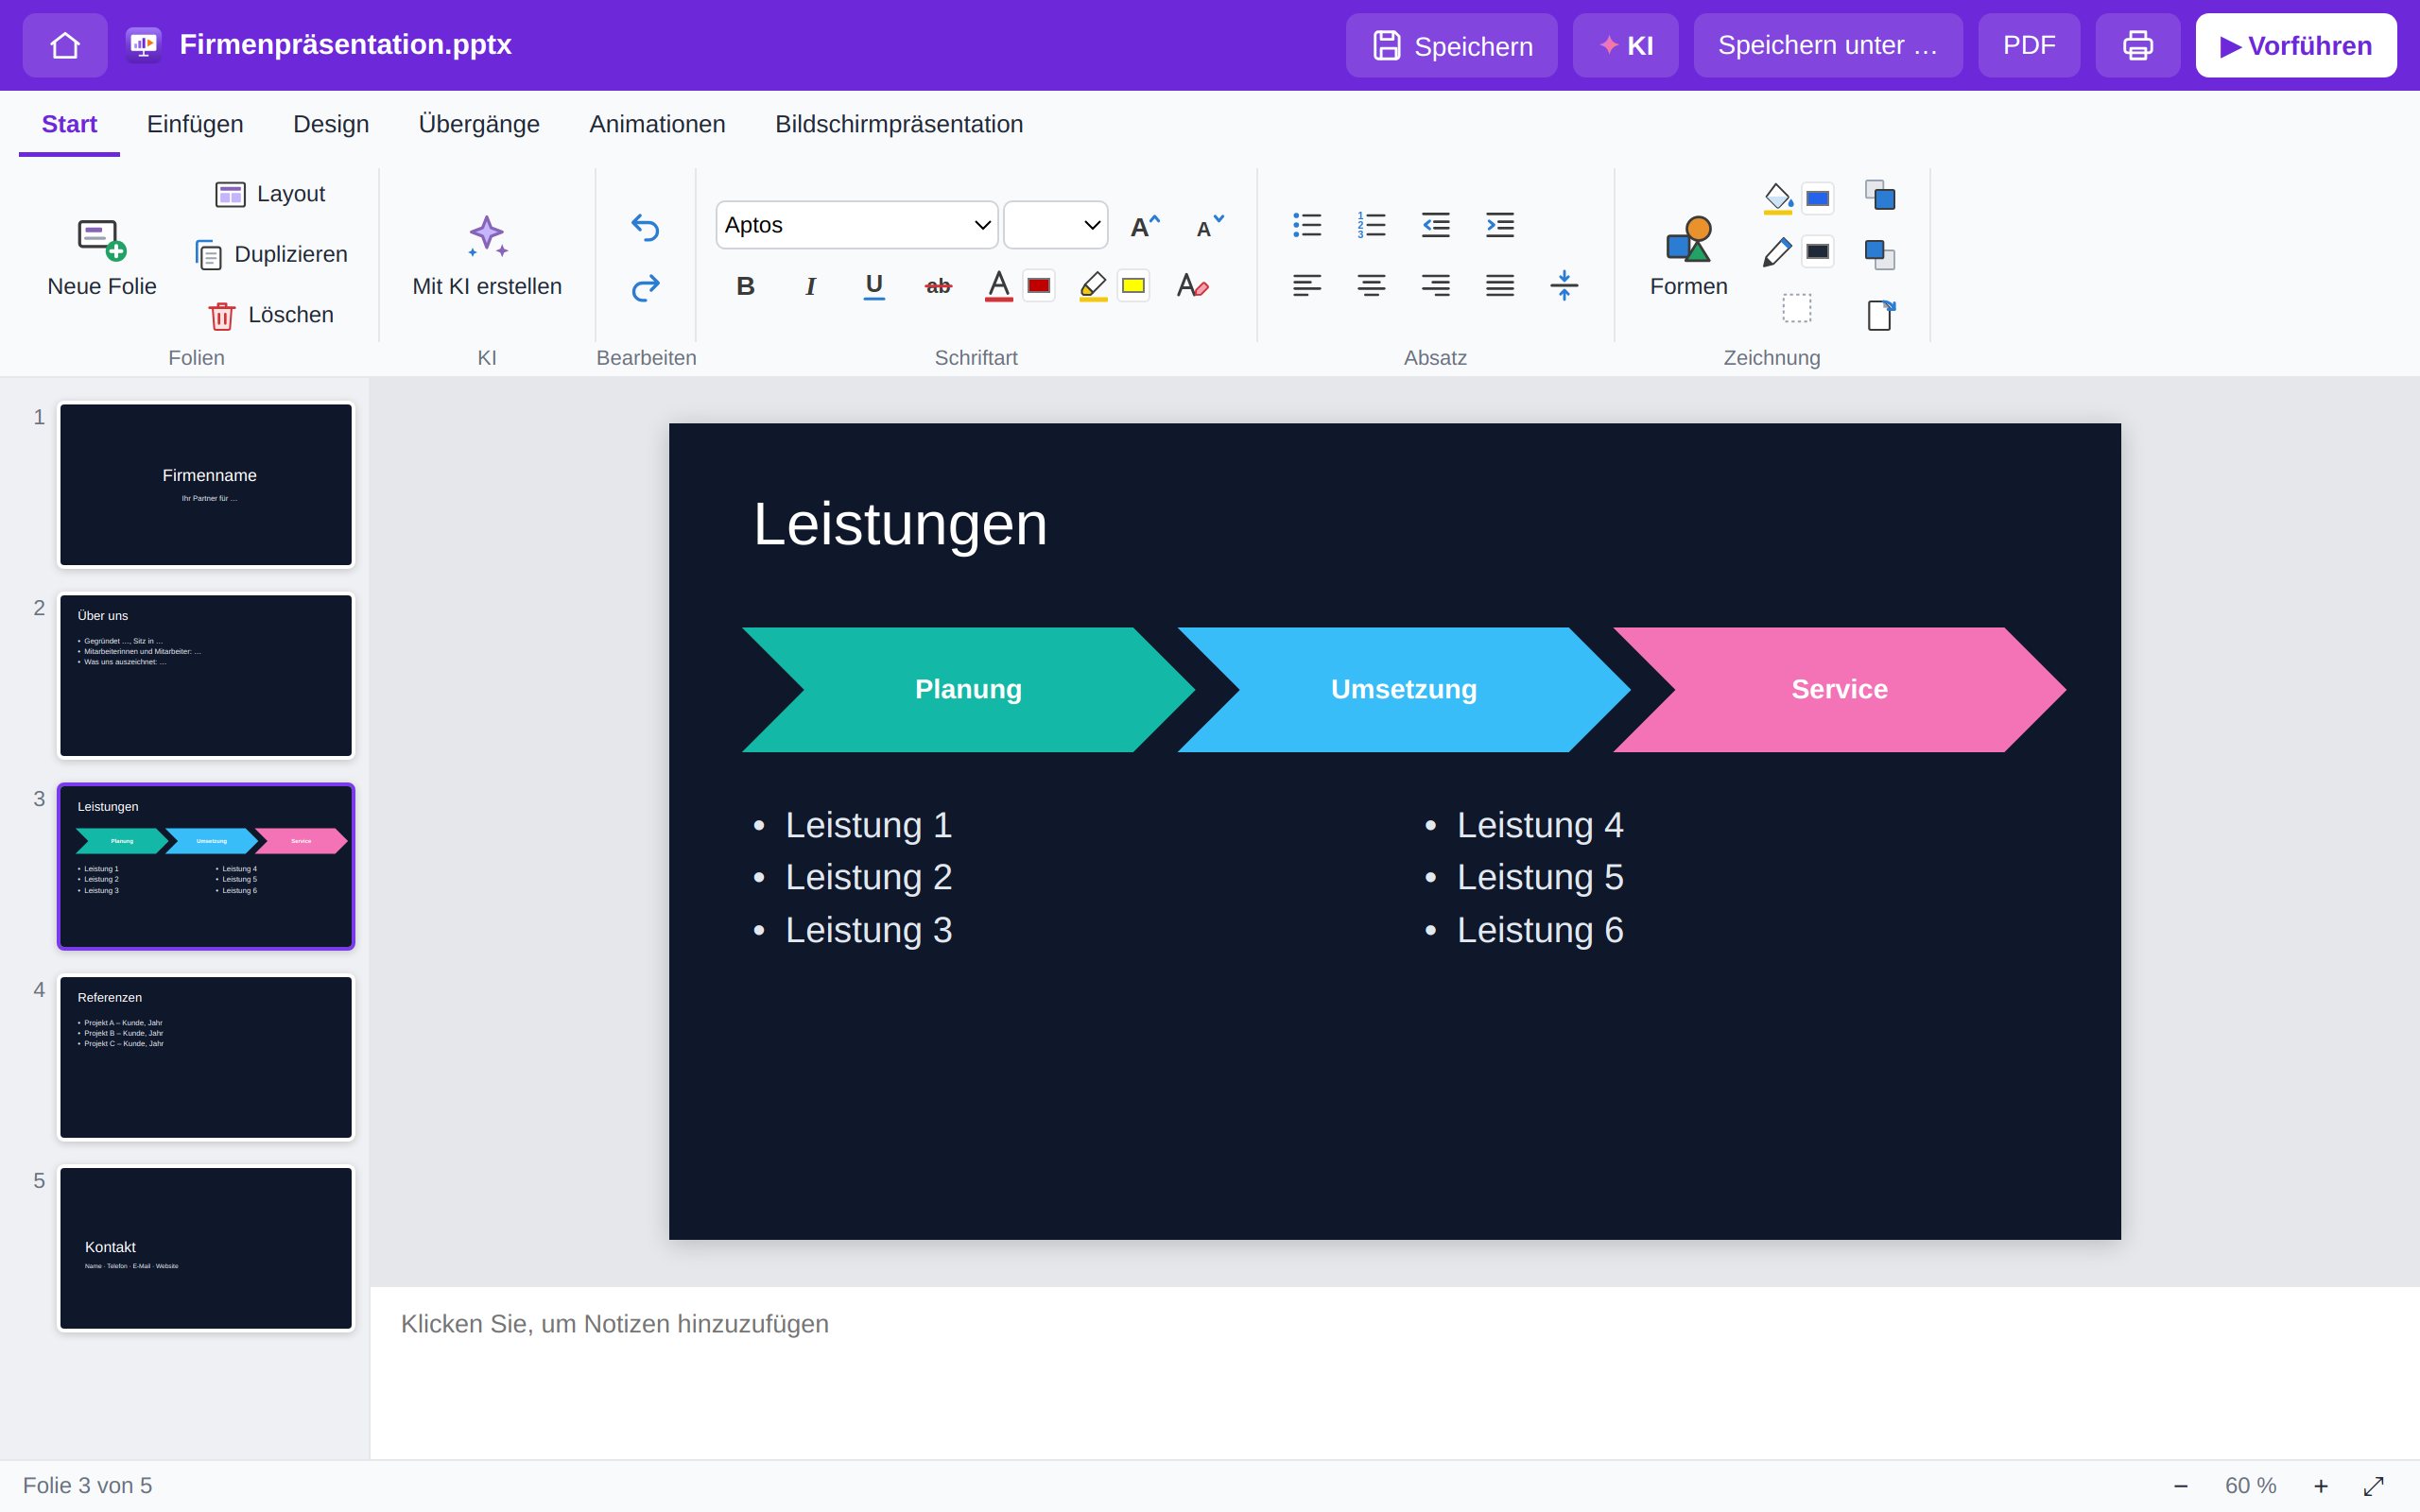Open the Aptos font family dropdown

[857, 225]
